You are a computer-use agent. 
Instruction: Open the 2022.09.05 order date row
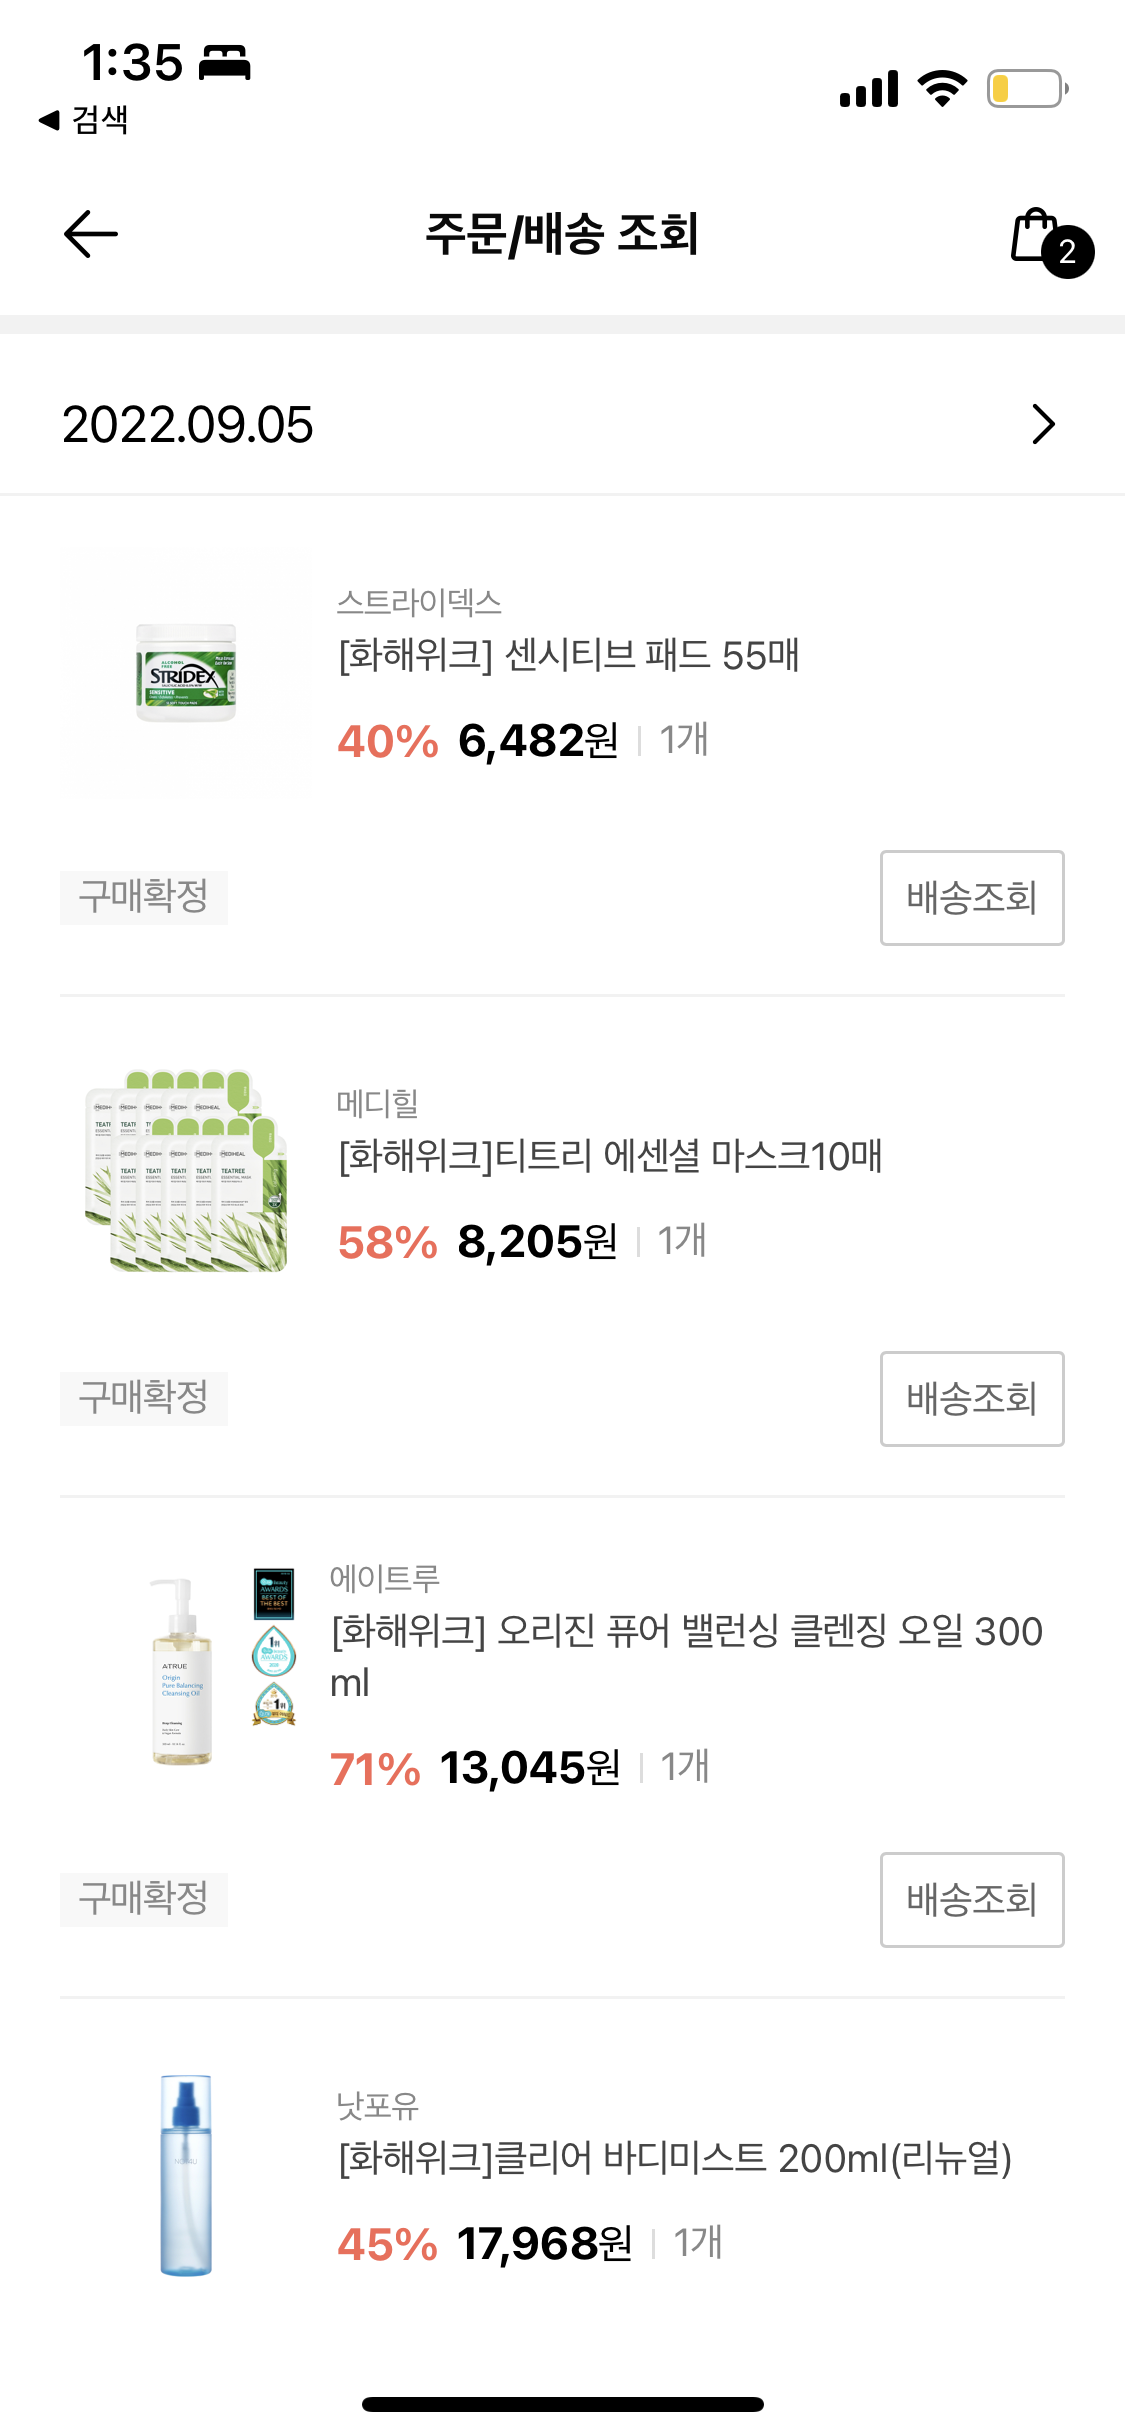(x=188, y=425)
